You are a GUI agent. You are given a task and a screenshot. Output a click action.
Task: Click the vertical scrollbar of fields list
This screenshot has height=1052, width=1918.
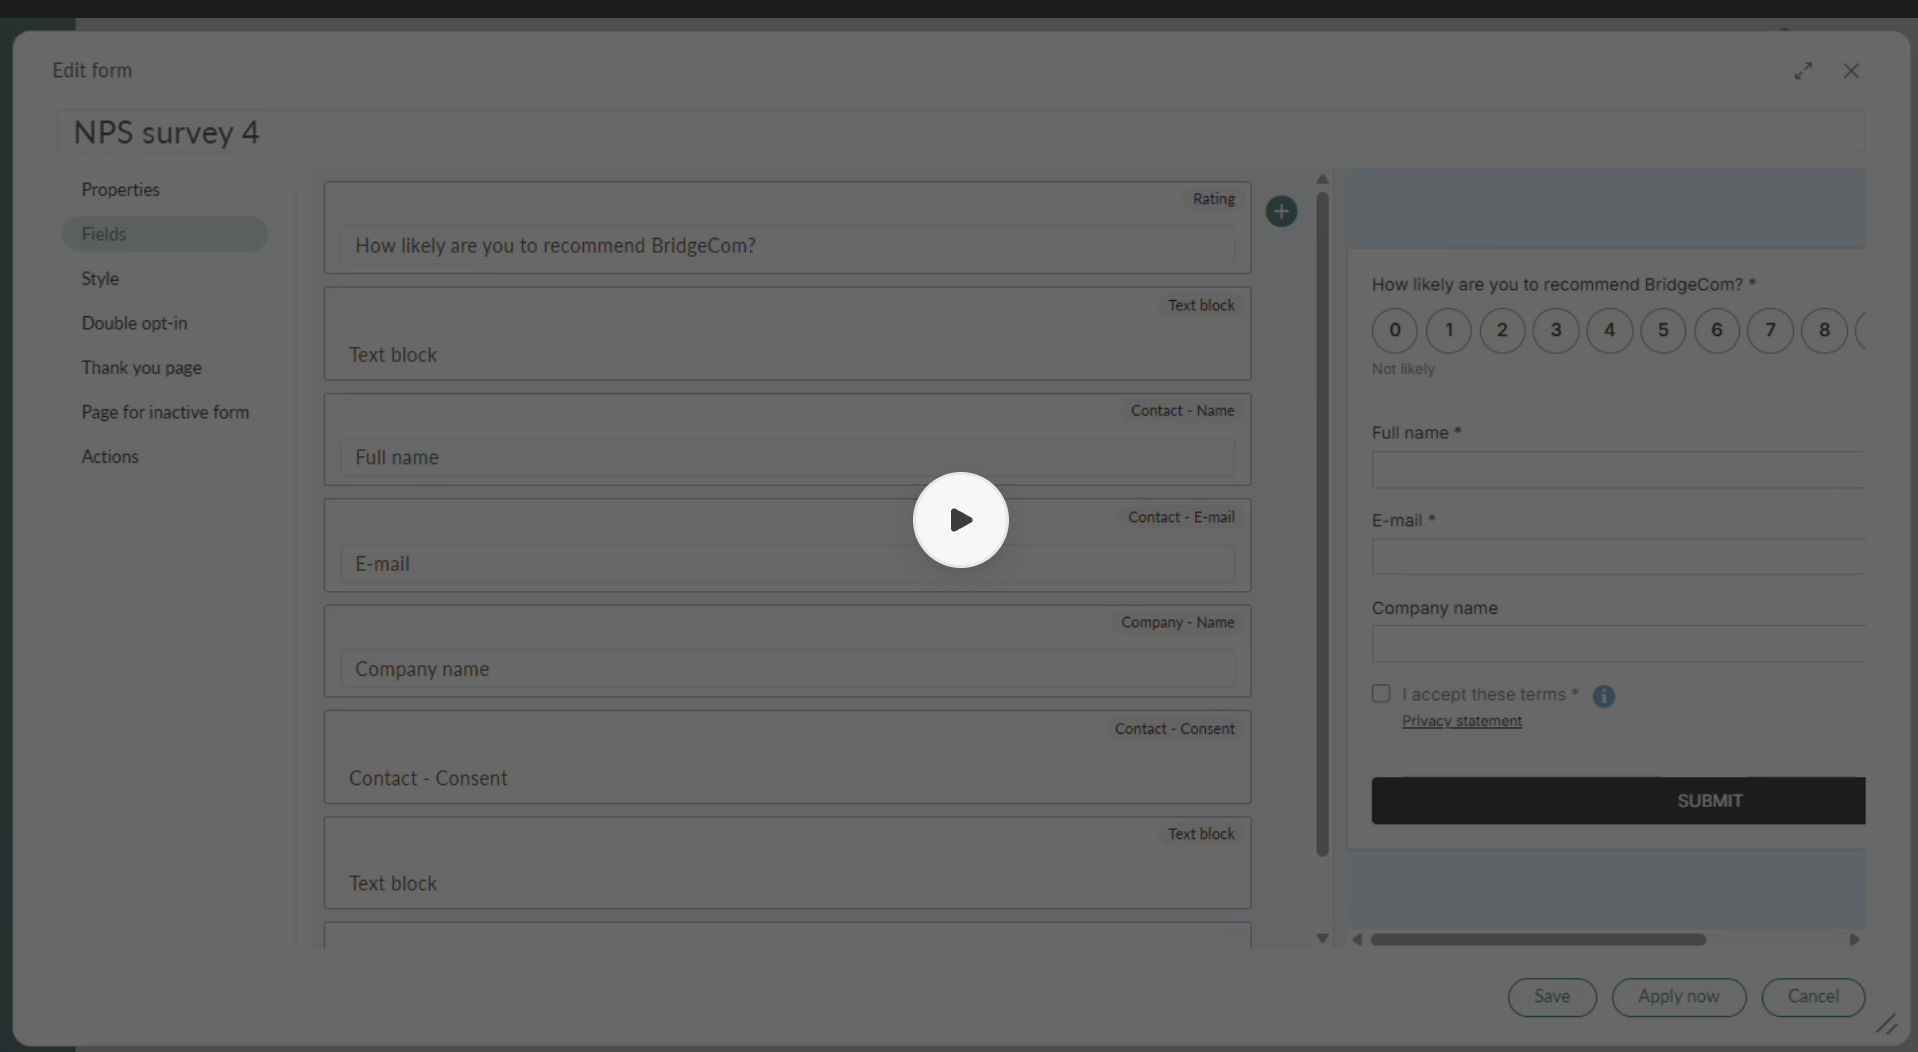(x=1322, y=524)
